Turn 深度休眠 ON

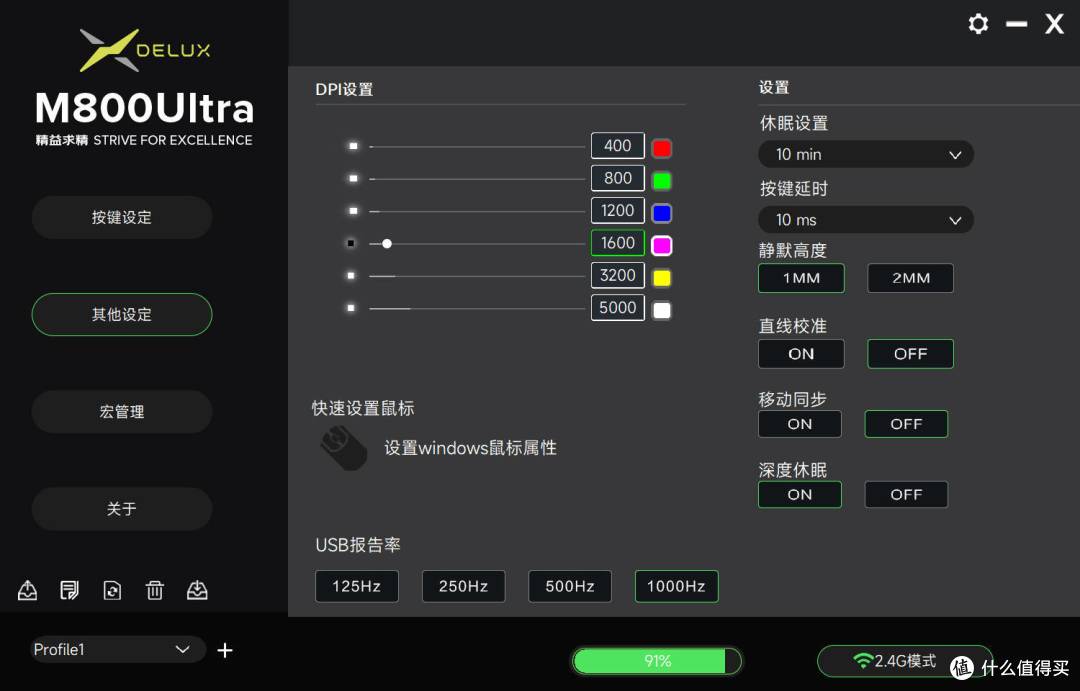800,495
